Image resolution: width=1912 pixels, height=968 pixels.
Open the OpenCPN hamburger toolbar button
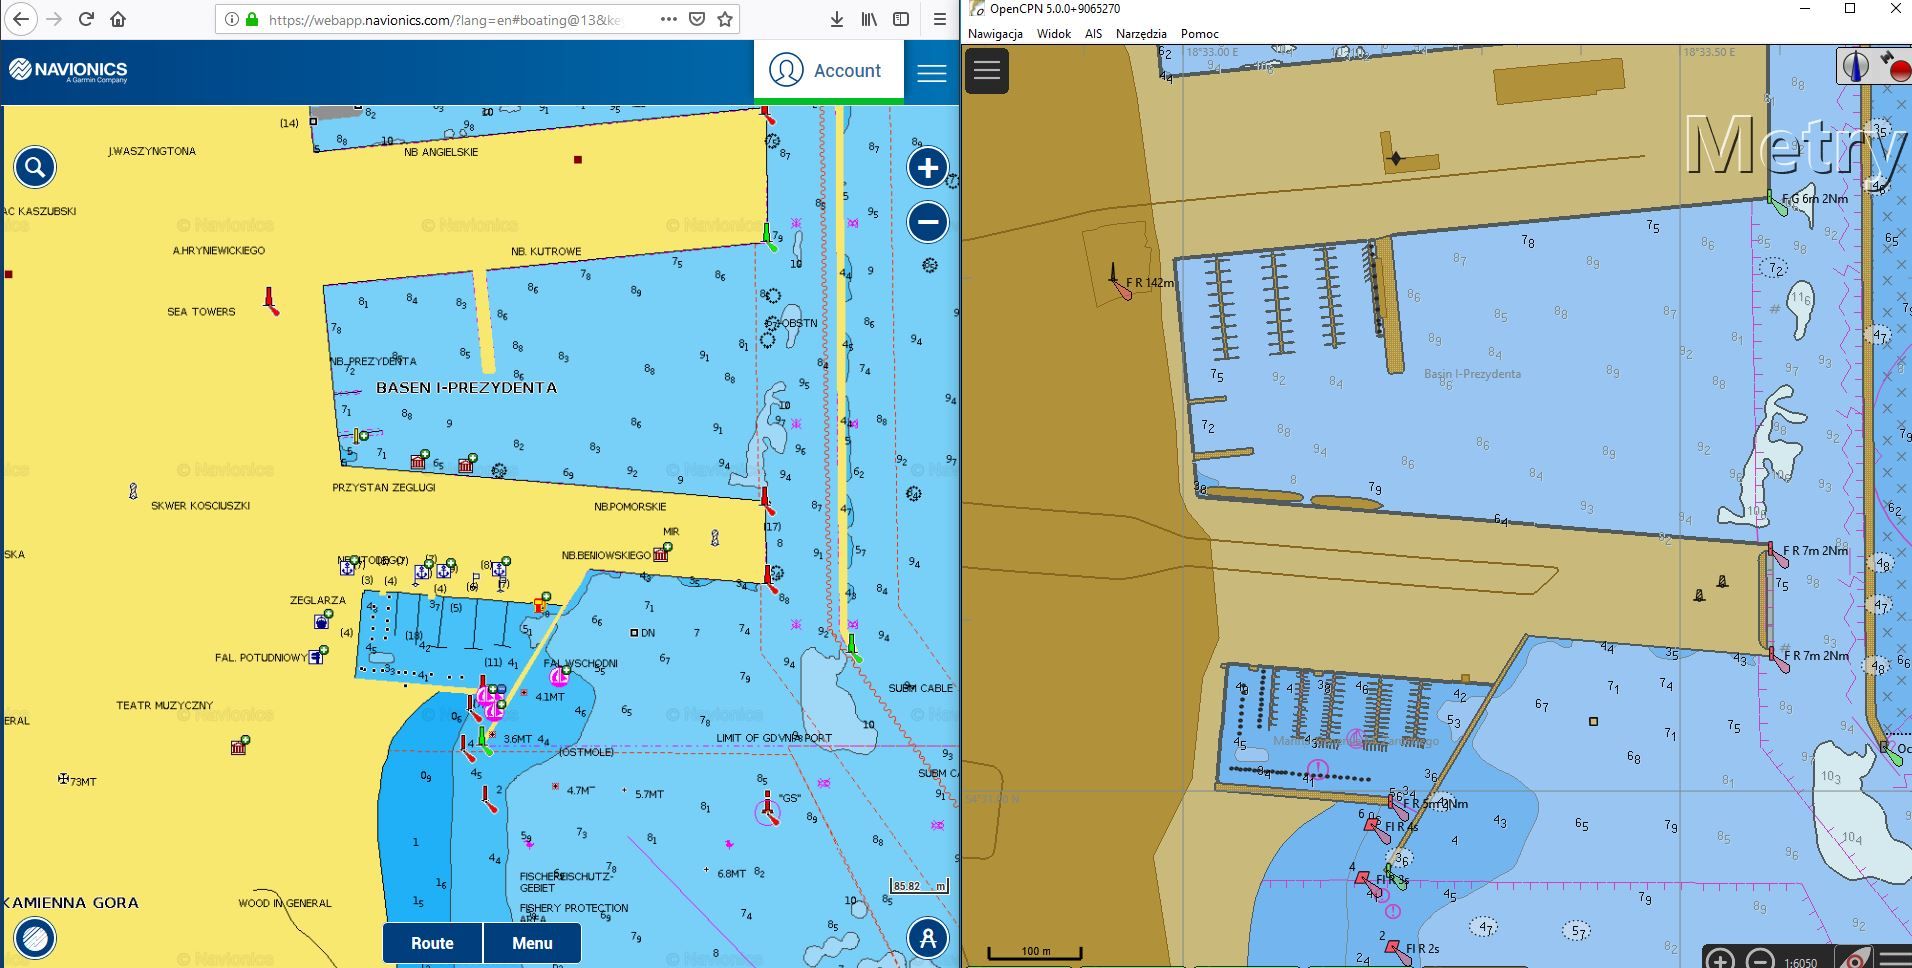986,70
